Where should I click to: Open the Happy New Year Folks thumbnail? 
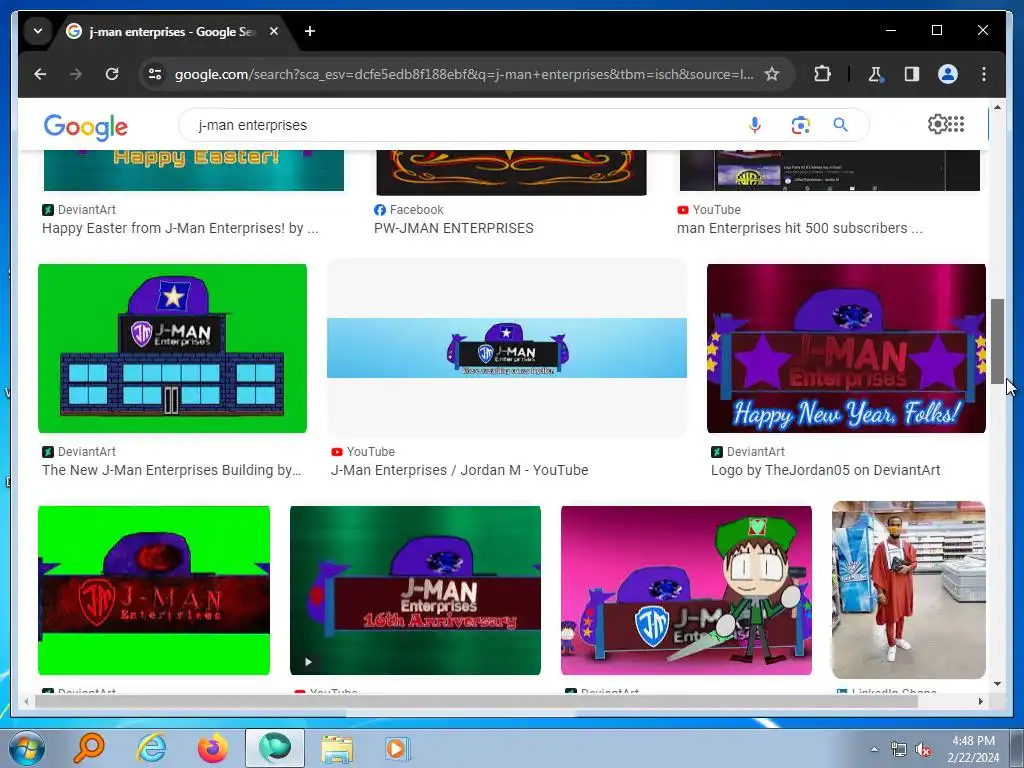pyautogui.click(x=846, y=348)
